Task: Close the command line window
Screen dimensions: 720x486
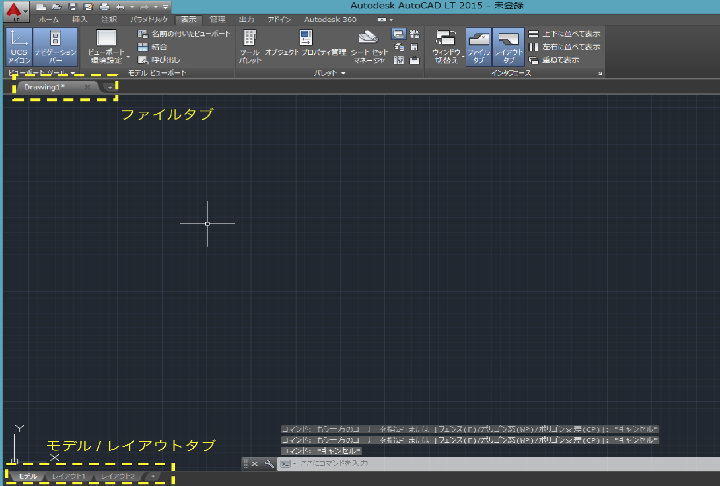Action: (x=255, y=464)
